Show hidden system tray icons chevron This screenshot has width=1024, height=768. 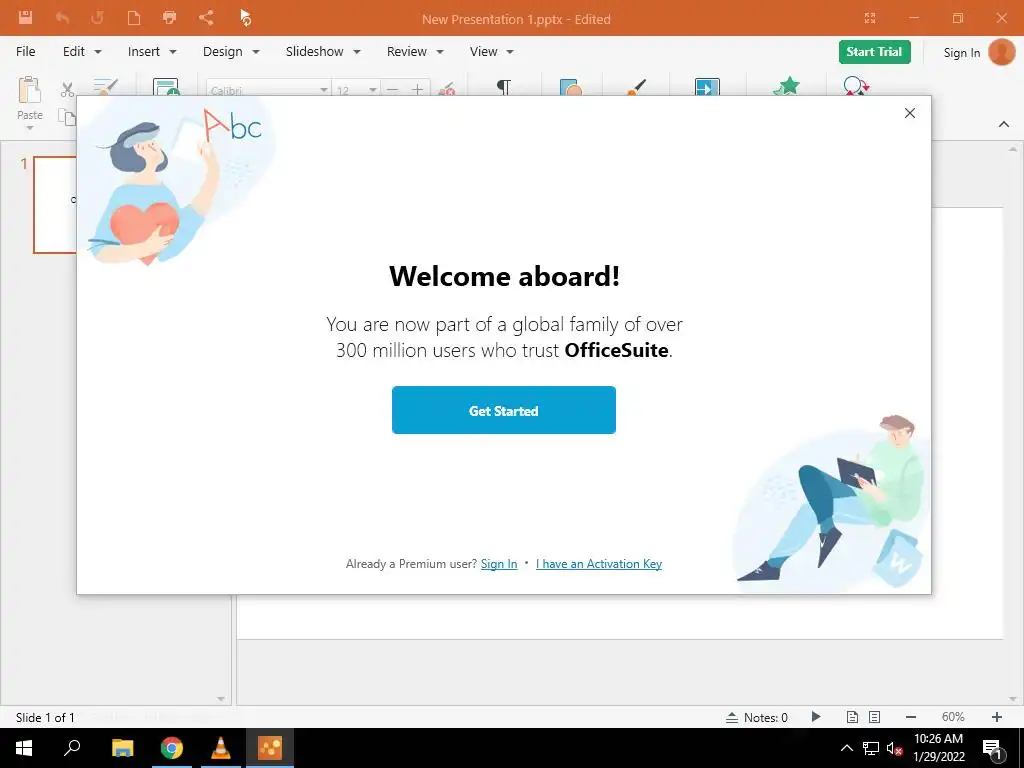coord(846,748)
